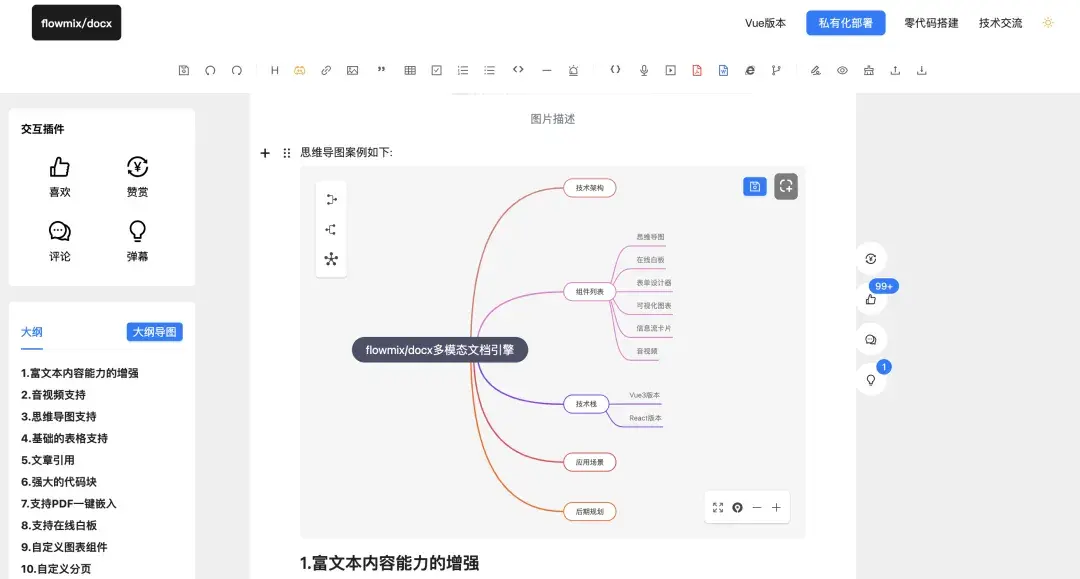The width and height of the screenshot is (1080, 579).
Task: Zoom out the mind map with minus
Action: [x=757, y=507]
